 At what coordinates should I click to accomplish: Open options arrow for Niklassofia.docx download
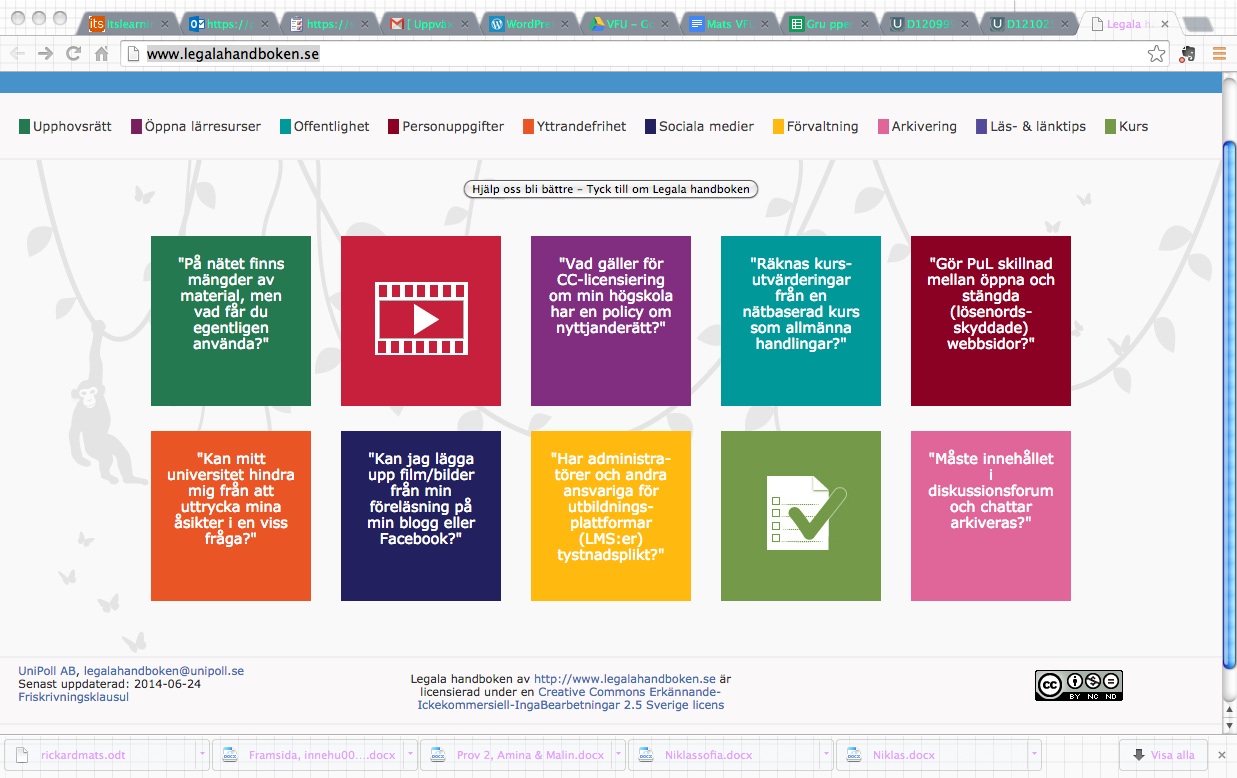click(x=826, y=754)
